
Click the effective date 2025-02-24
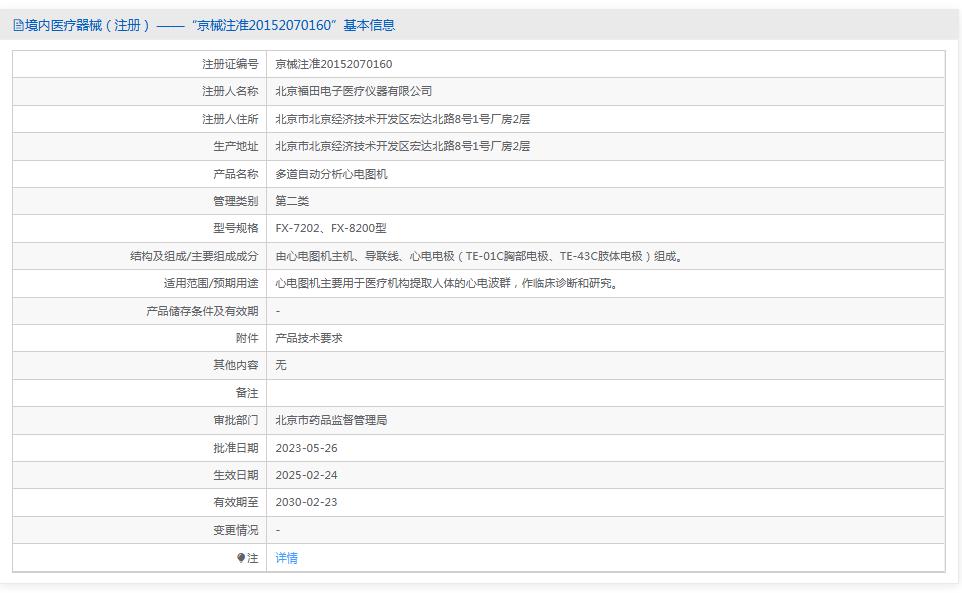coord(306,475)
